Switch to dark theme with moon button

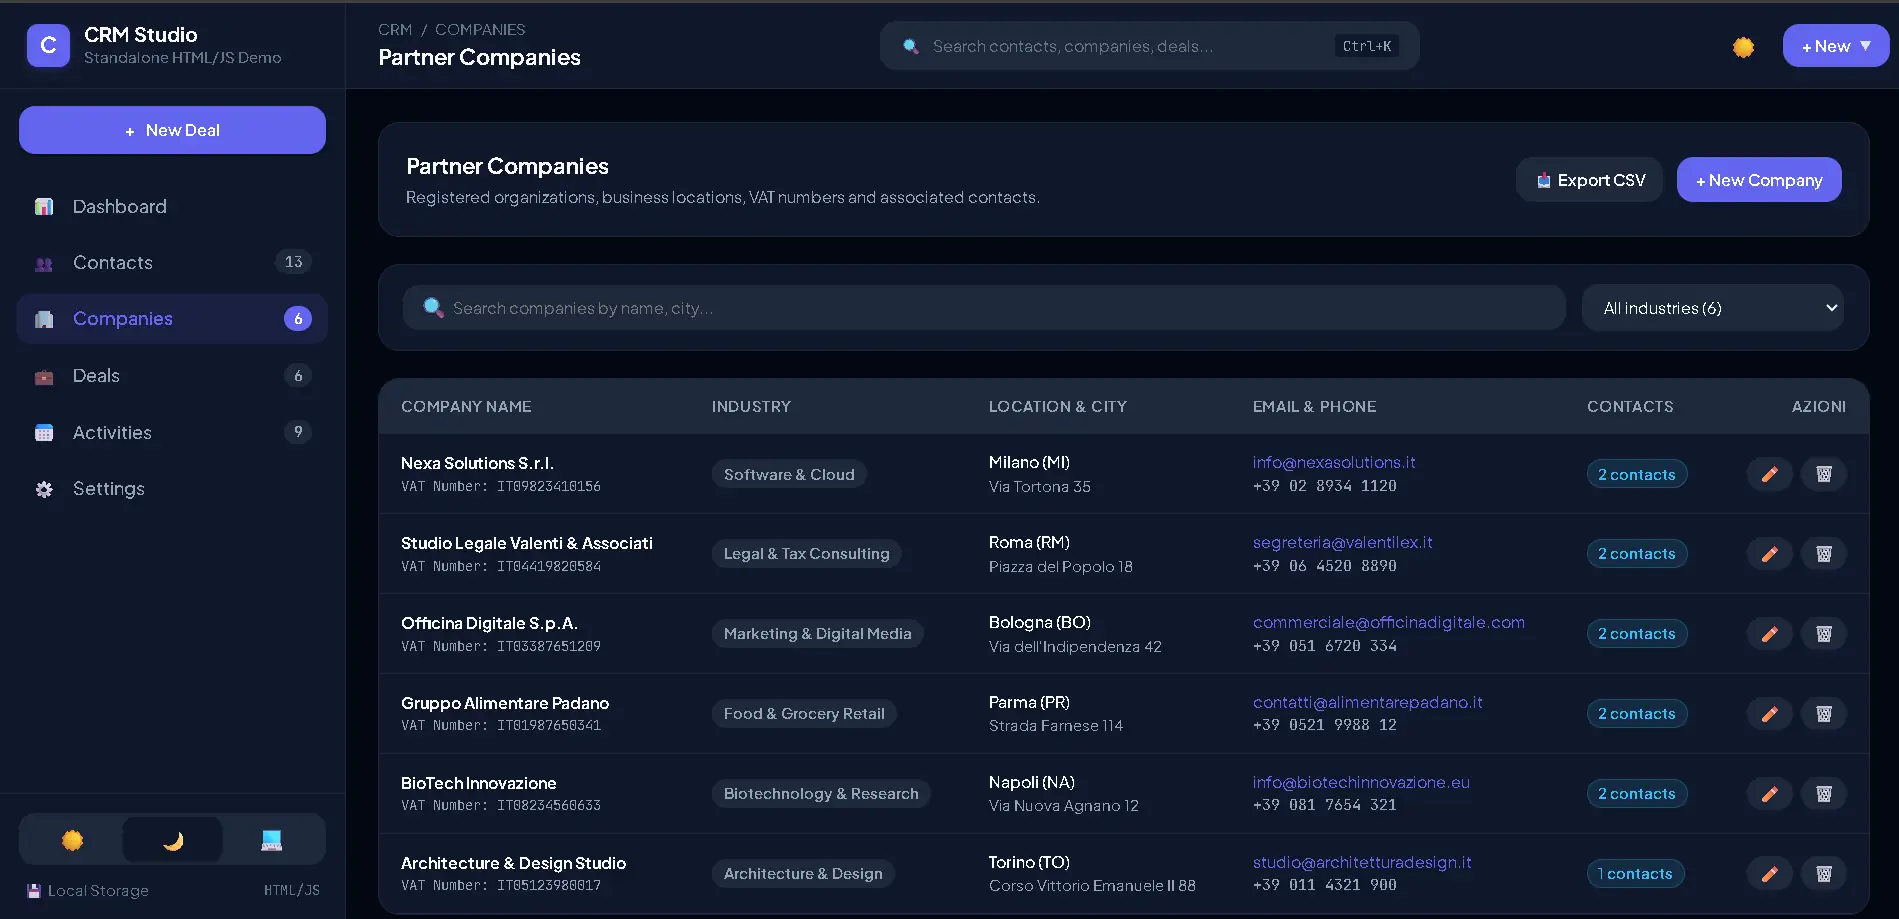[x=173, y=840]
